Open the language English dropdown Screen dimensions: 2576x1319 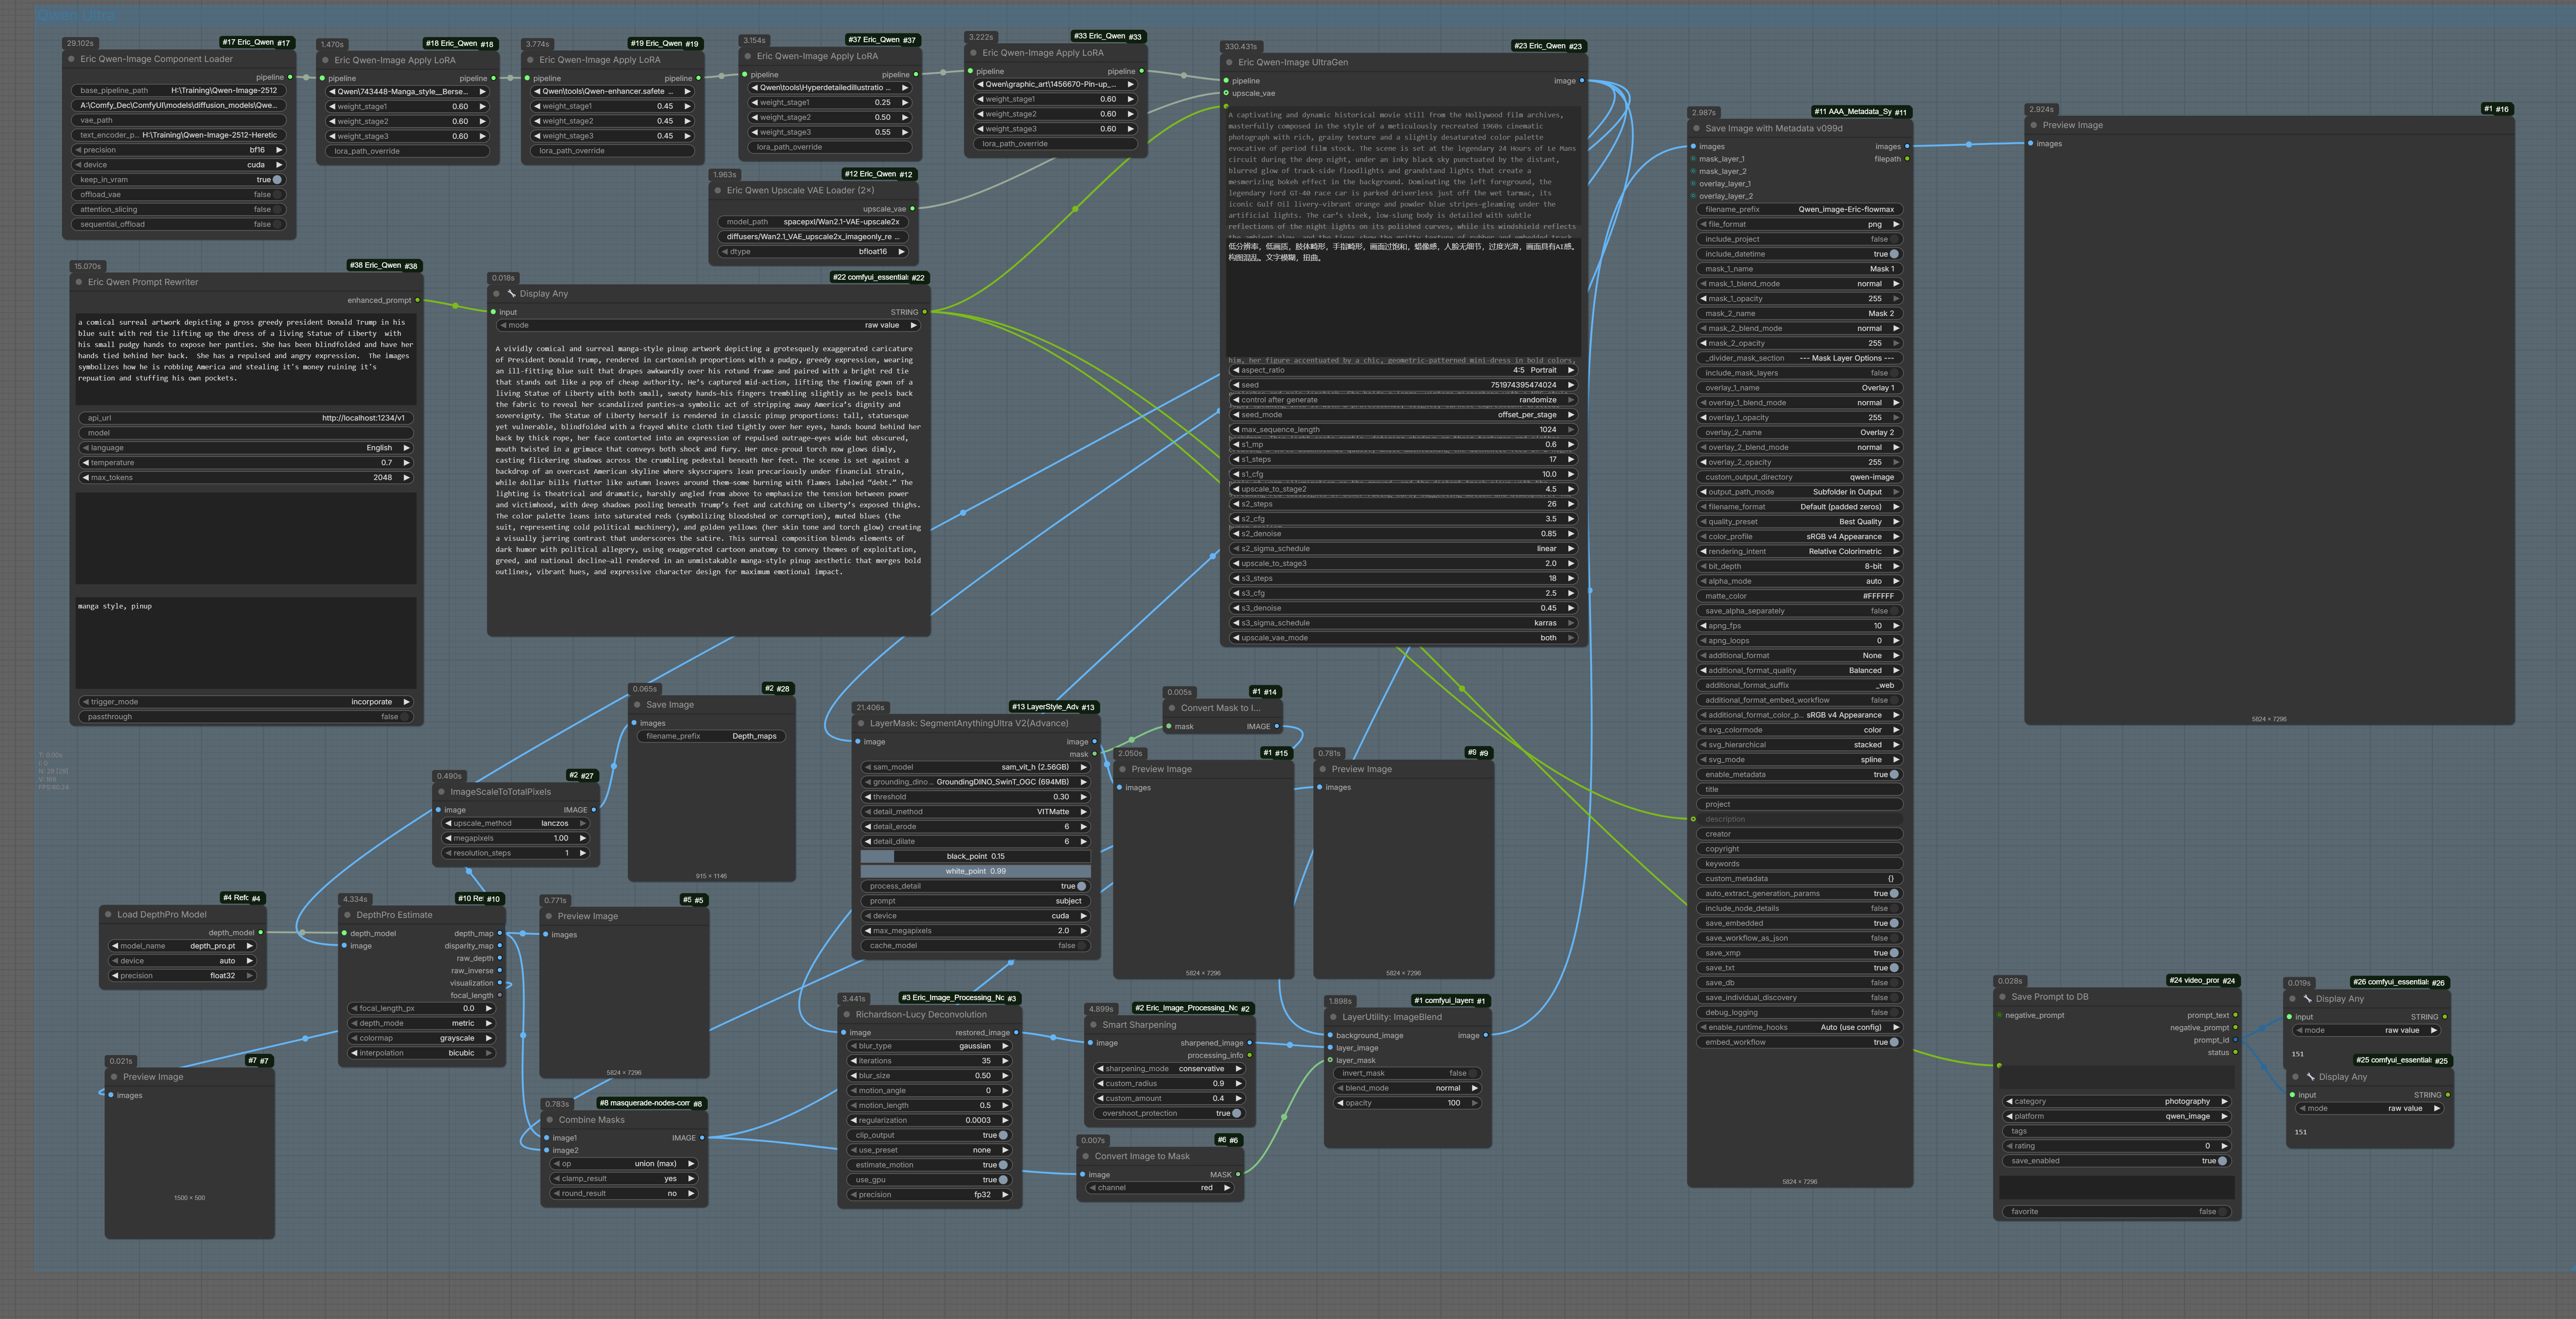pos(246,448)
